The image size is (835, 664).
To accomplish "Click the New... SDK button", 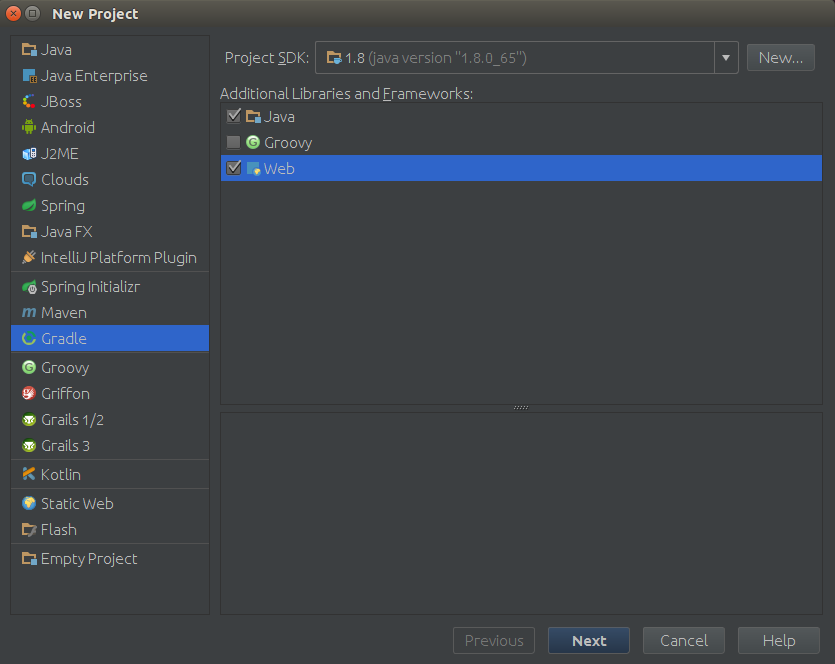I will (780, 58).
